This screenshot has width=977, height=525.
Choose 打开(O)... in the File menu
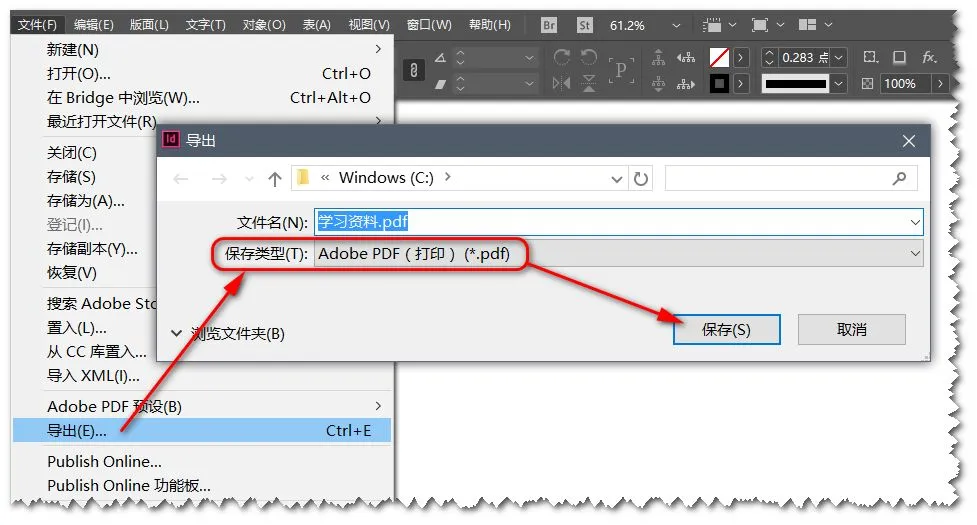tap(201, 73)
